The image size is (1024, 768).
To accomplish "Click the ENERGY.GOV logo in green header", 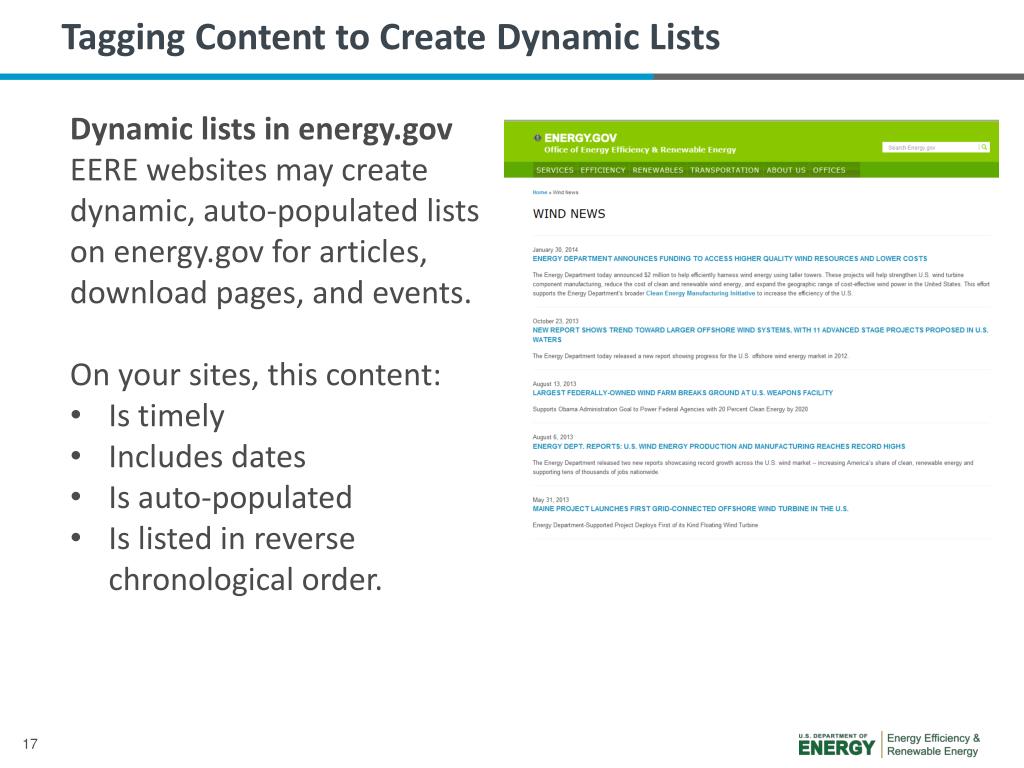I will click(x=575, y=138).
